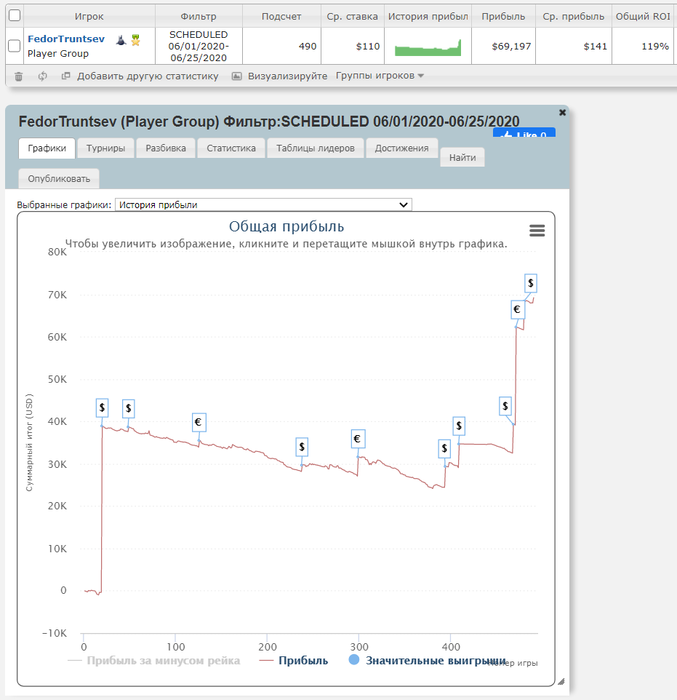
Task: Click the refresh statistics icon
Action: pos(42,76)
